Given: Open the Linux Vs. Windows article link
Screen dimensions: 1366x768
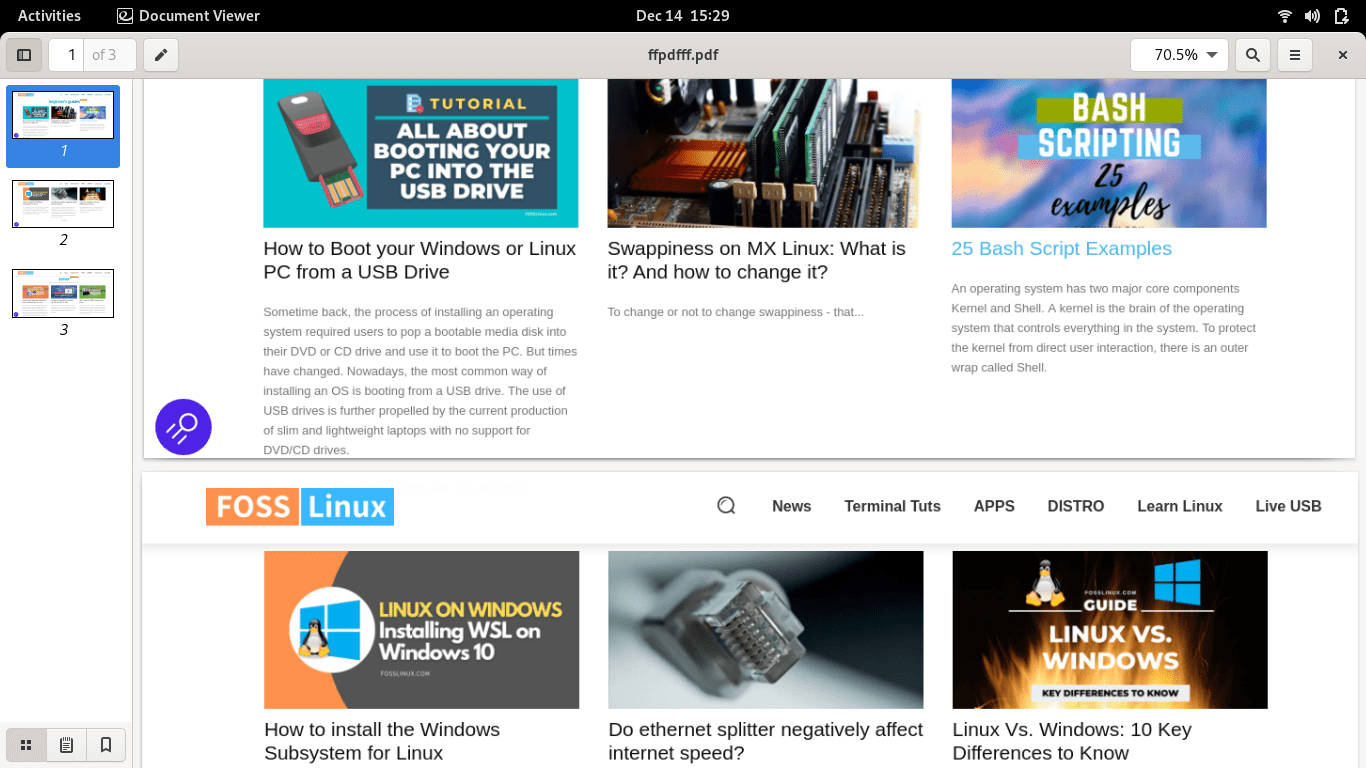Looking at the screenshot, I should 1071,741.
